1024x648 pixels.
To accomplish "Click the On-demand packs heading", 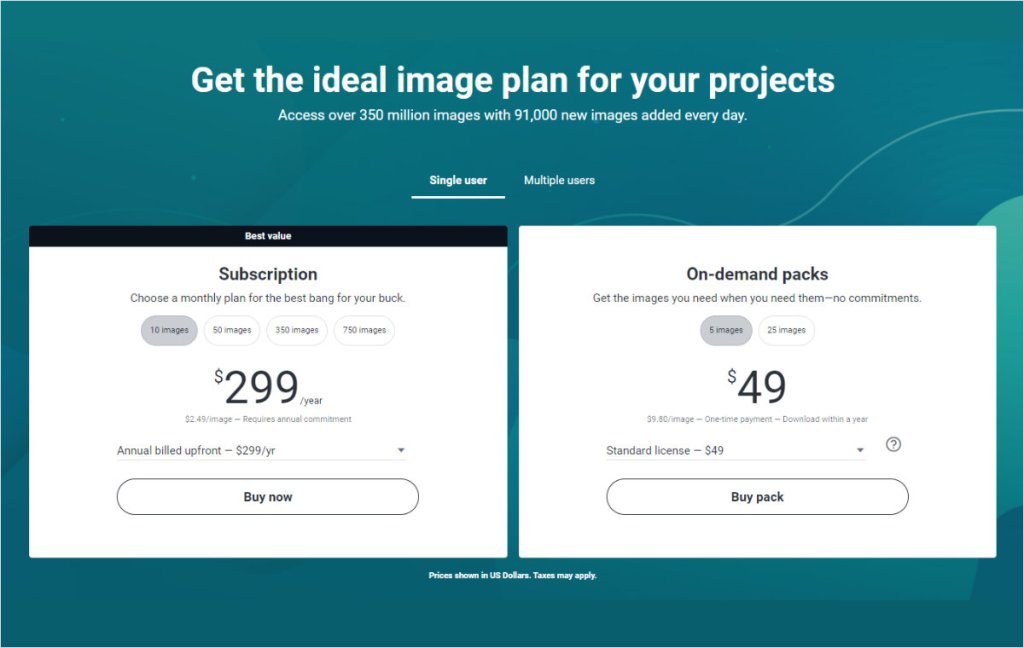I will coord(757,274).
